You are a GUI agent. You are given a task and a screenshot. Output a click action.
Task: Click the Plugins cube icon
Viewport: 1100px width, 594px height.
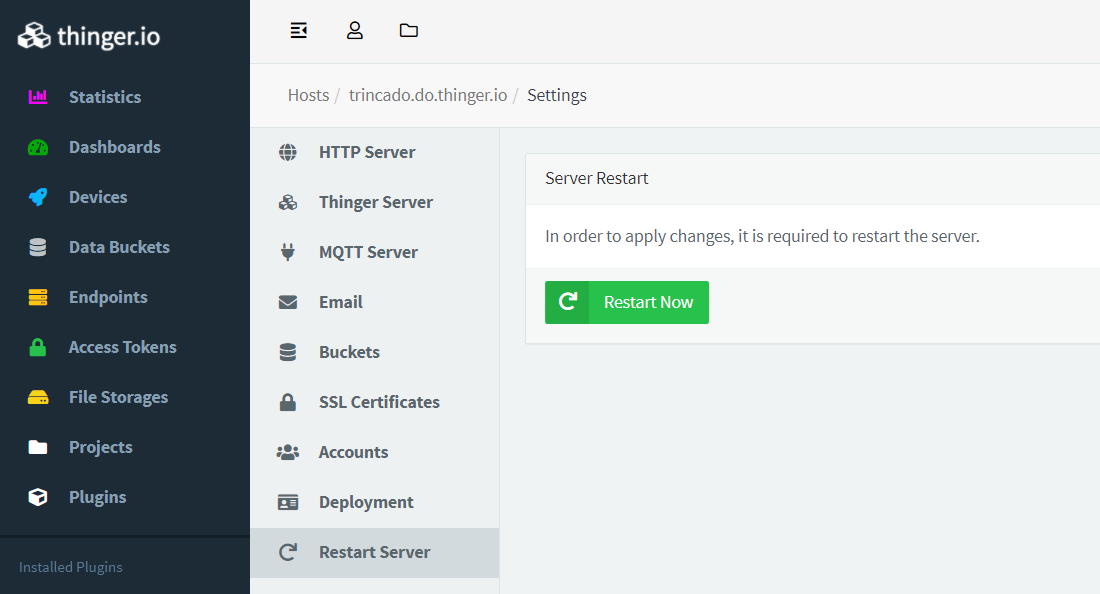tap(38, 497)
